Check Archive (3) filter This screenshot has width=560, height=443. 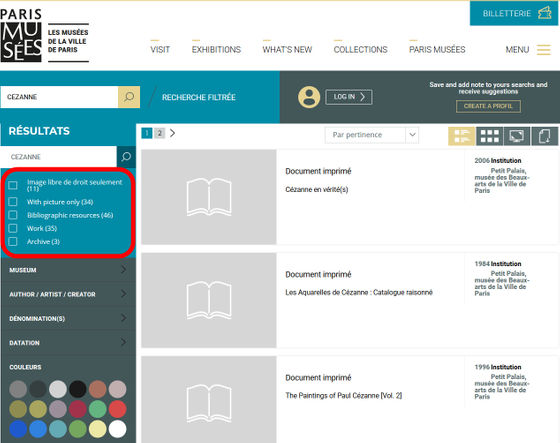pyautogui.click(x=13, y=242)
